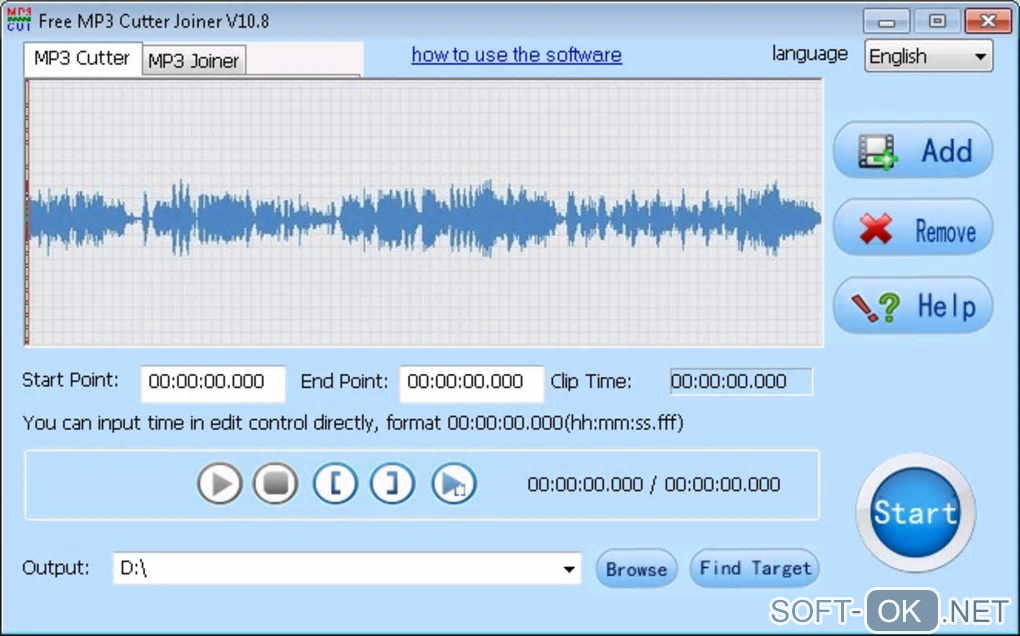Screen dimensions: 1020x636
Task: Click the 'Clip Time:' label
Action: point(591,381)
